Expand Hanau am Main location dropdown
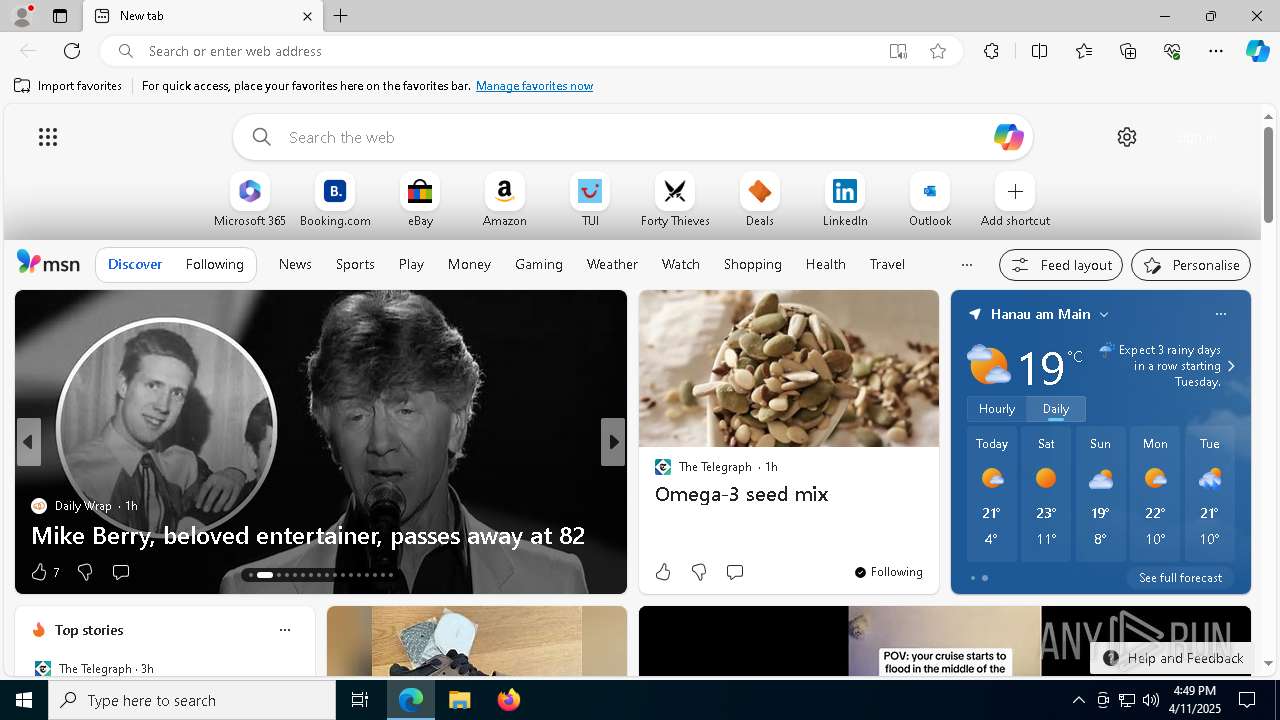This screenshot has width=1280, height=720. click(x=1104, y=314)
